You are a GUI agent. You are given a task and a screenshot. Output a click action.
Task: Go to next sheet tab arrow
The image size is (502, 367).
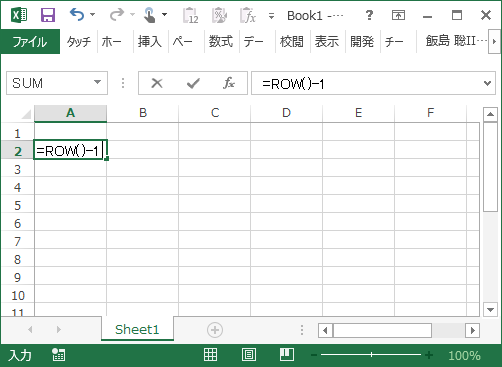pyautogui.click(x=59, y=330)
